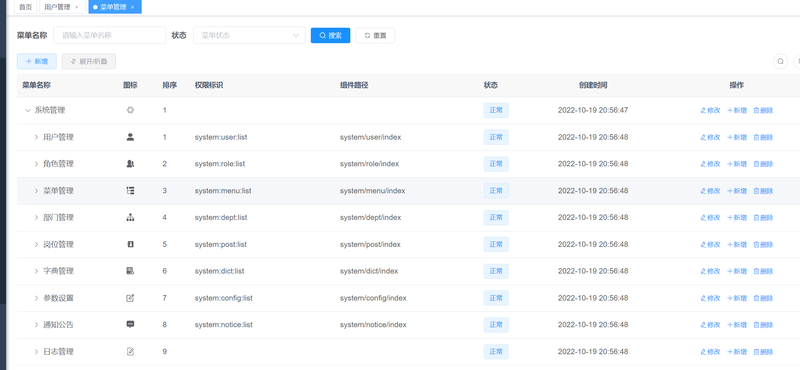Viewport: 800px width, 370px height.
Task: Click 修改 in the 用户管理 row
Action: [710, 137]
